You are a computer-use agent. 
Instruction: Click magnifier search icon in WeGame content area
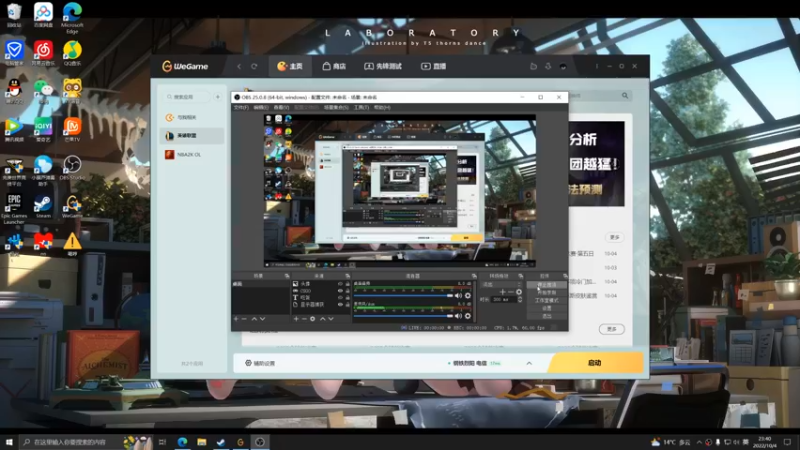pos(625,95)
